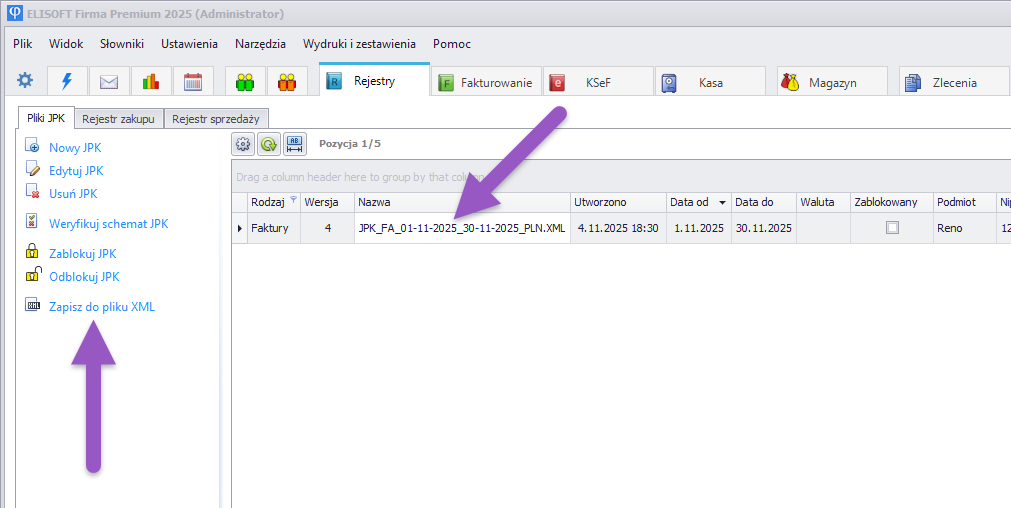Open the bar chart statistics icon
The image size is (1011, 508).
click(x=151, y=82)
